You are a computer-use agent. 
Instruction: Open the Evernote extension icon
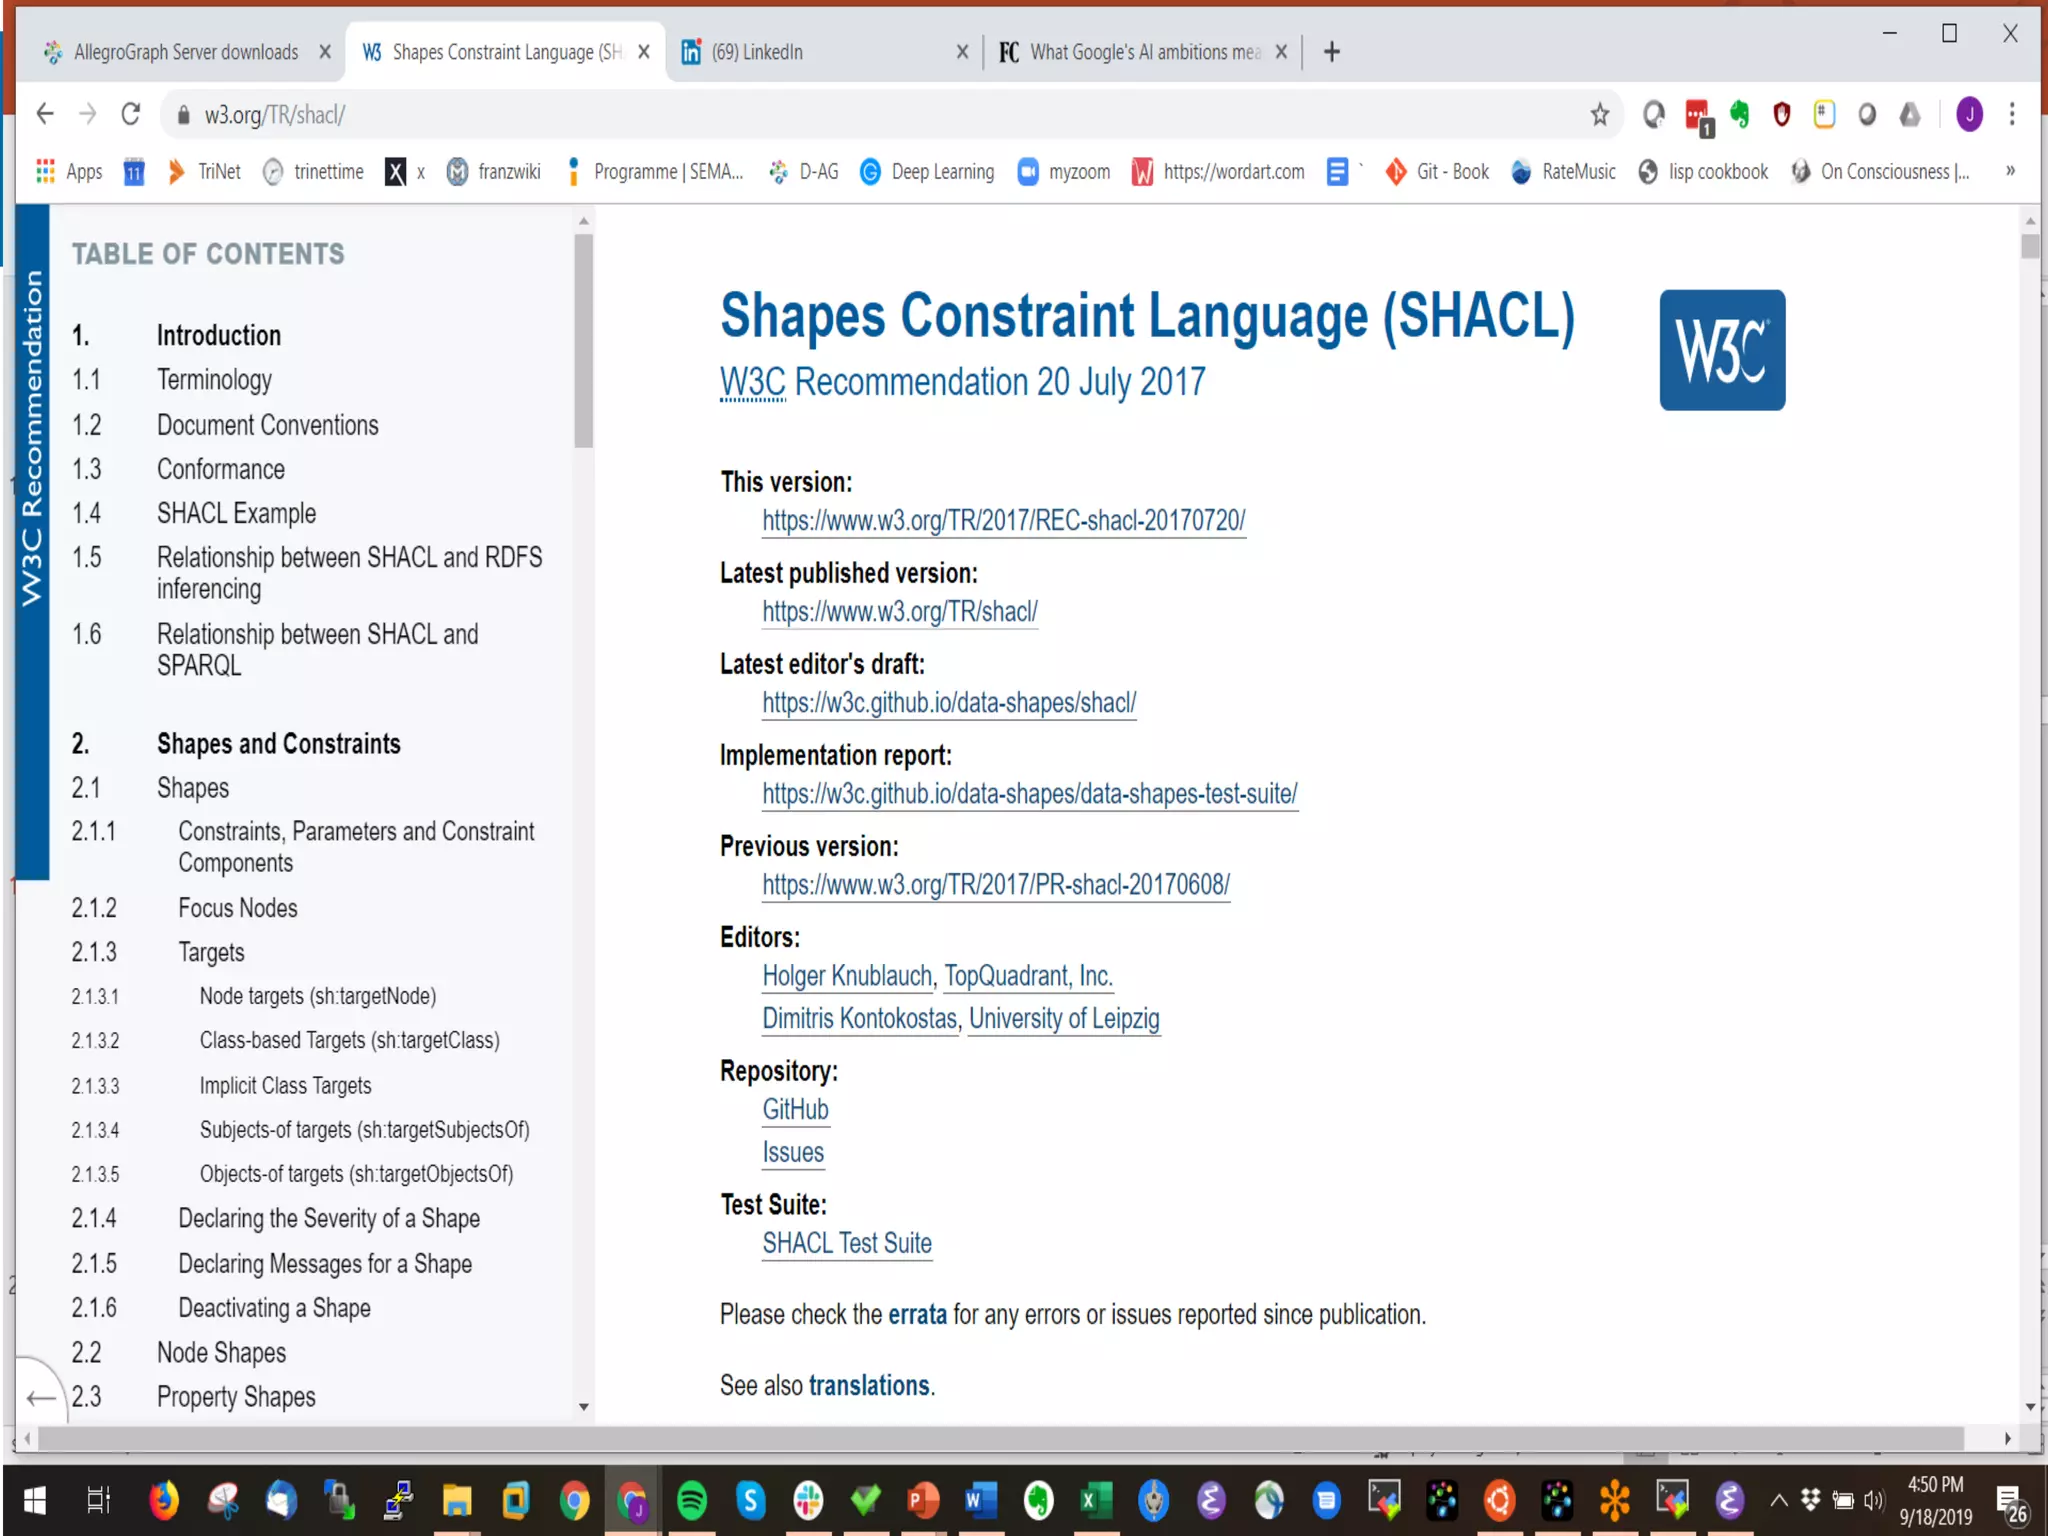(x=1740, y=115)
